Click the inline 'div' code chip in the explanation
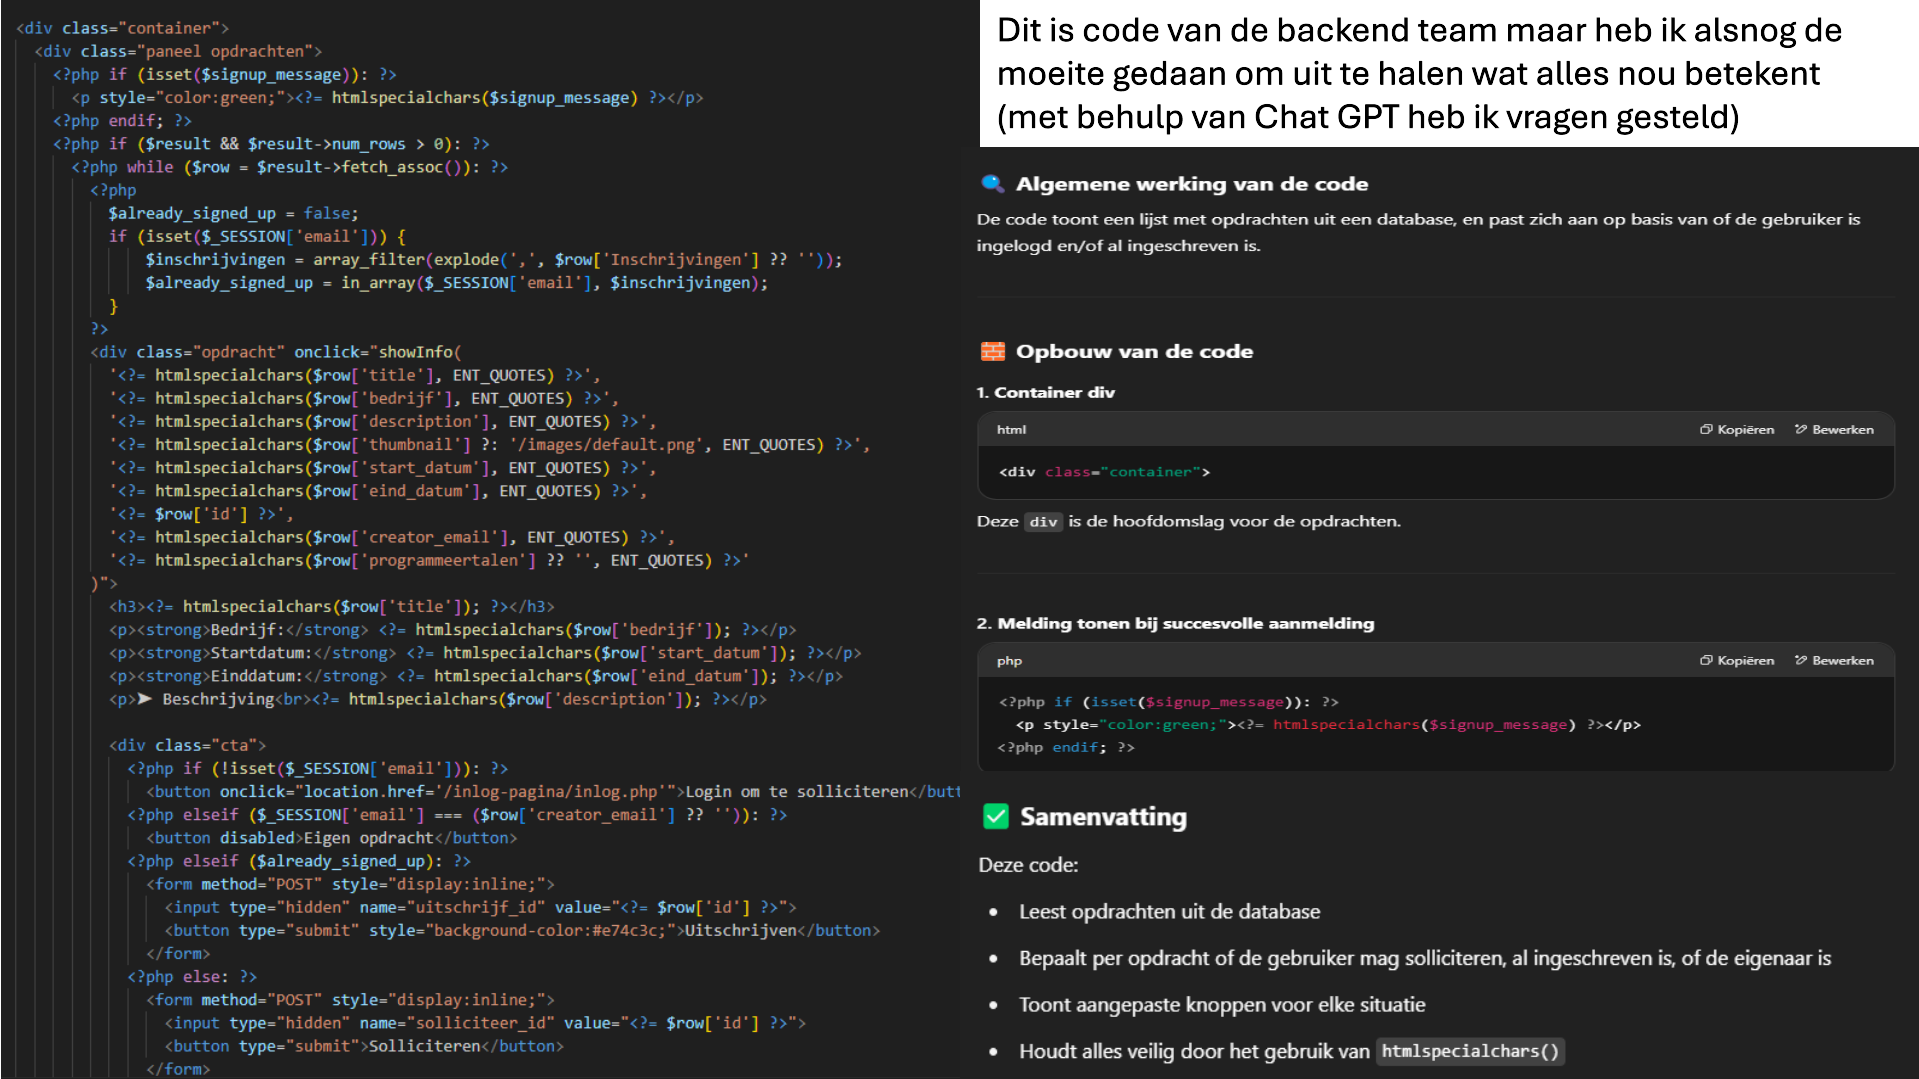1919x1079 pixels. [x=1043, y=522]
